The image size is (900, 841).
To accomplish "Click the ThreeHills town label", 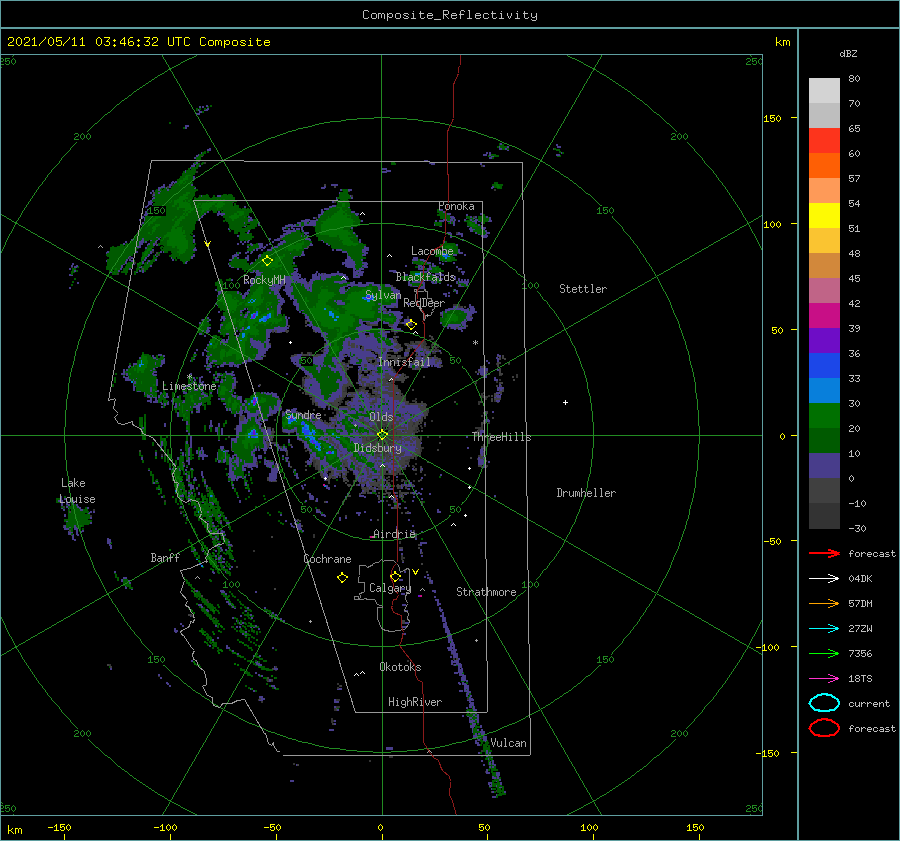I will tap(501, 437).
